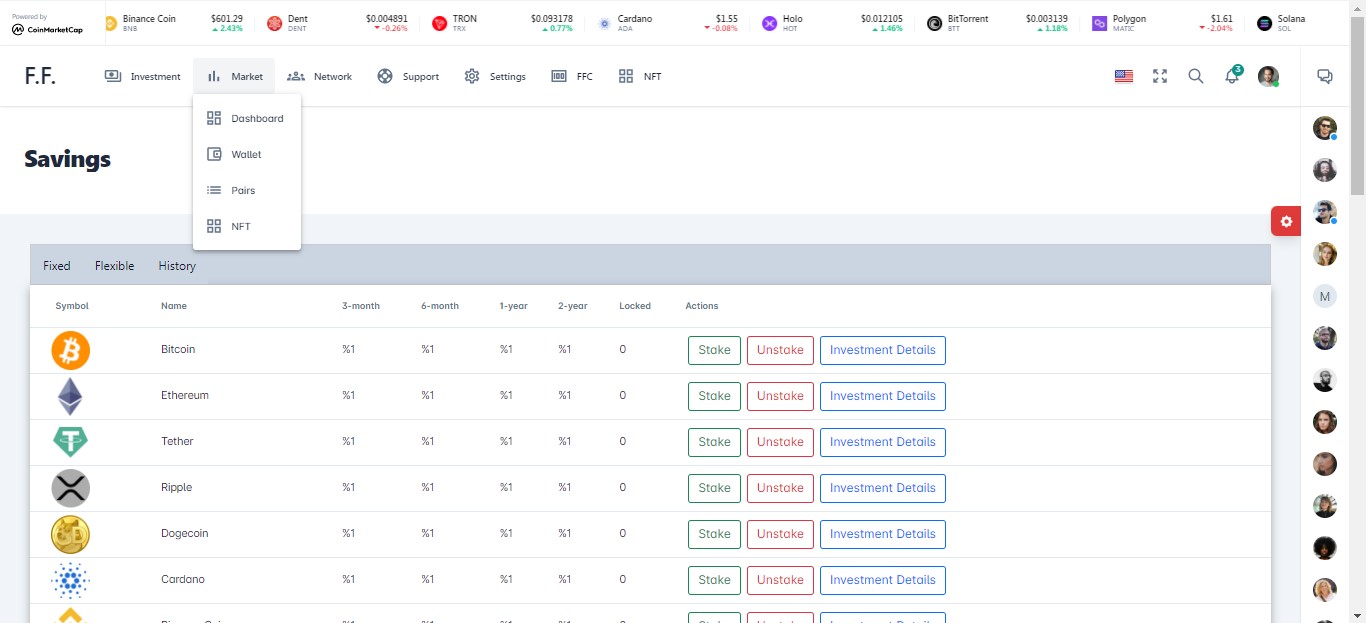
Task: Click the Ethereum logo icon
Action: tap(70, 396)
